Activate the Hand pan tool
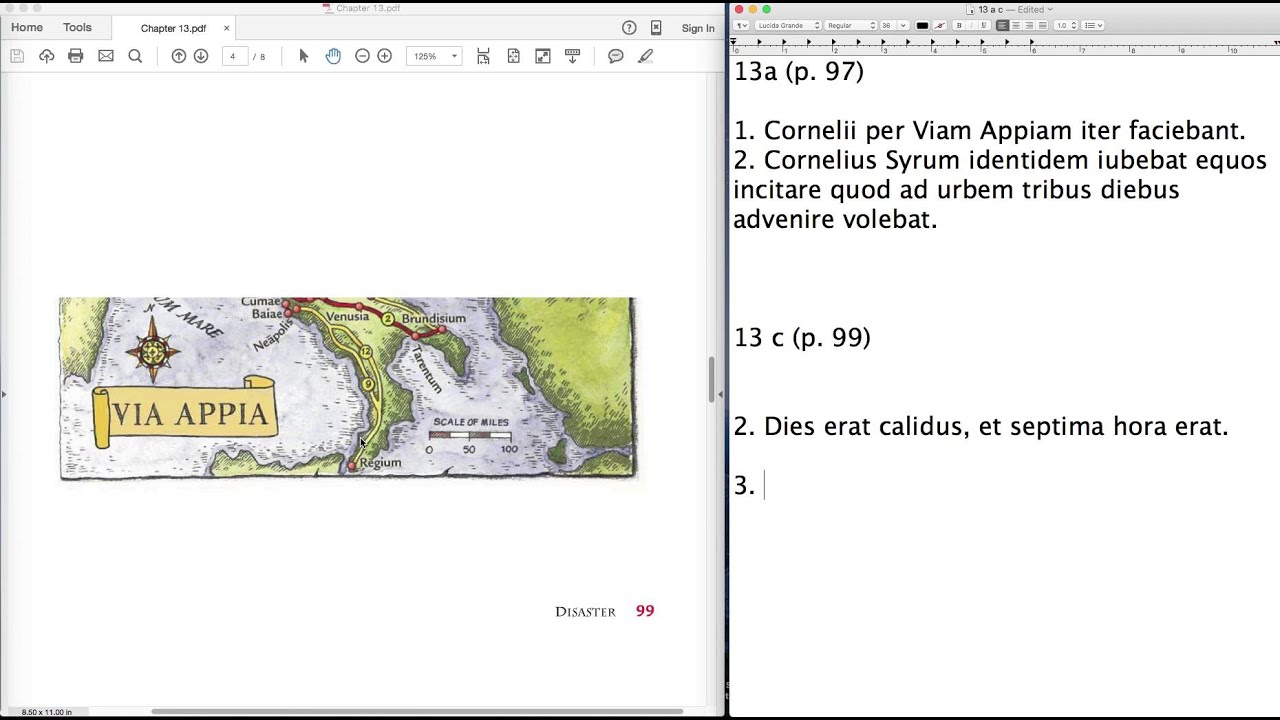This screenshot has width=1280, height=720. click(x=333, y=56)
